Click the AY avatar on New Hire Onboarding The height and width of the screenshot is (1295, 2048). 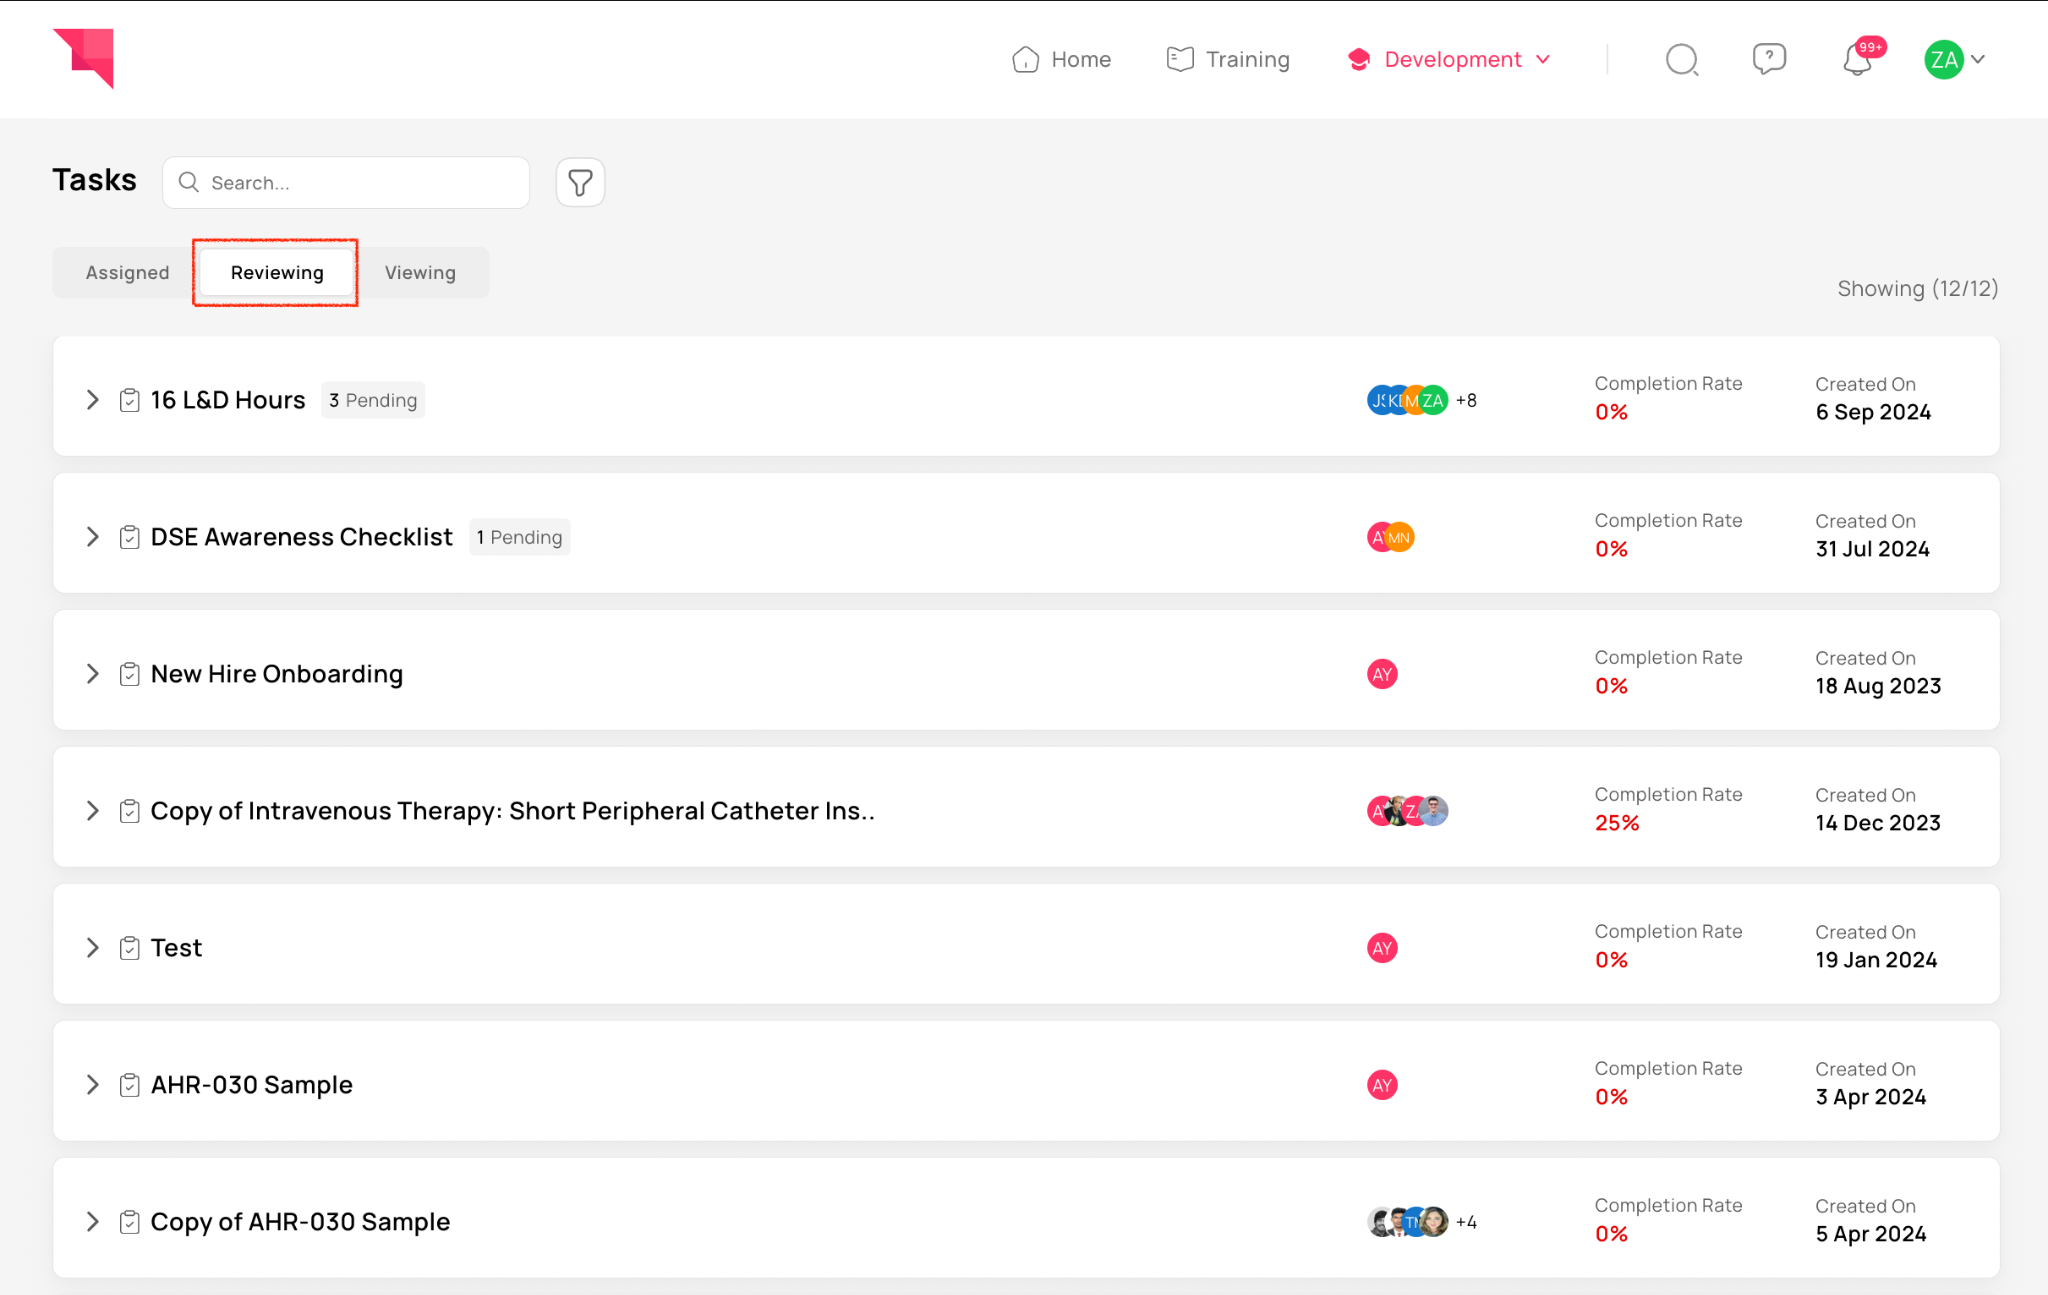click(x=1382, y=674)
